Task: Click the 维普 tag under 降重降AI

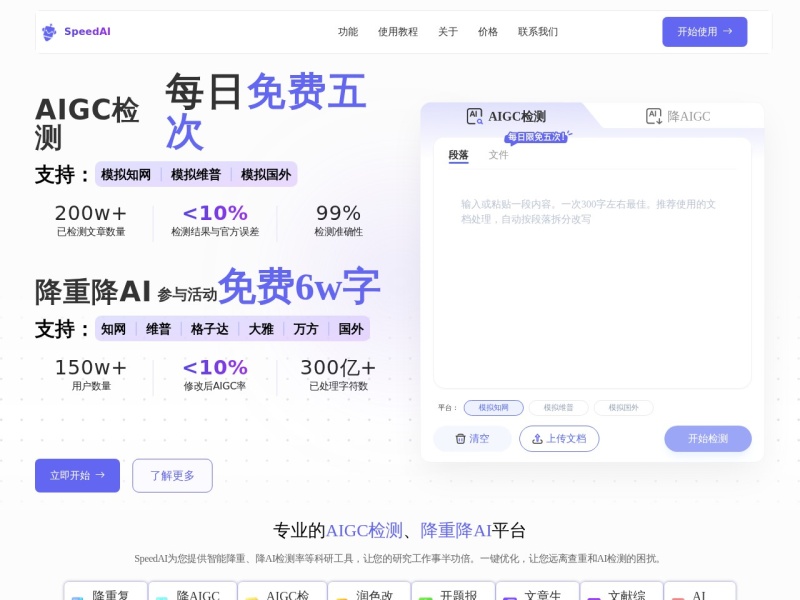Action: pyautogui.click(x=158, y=329)
